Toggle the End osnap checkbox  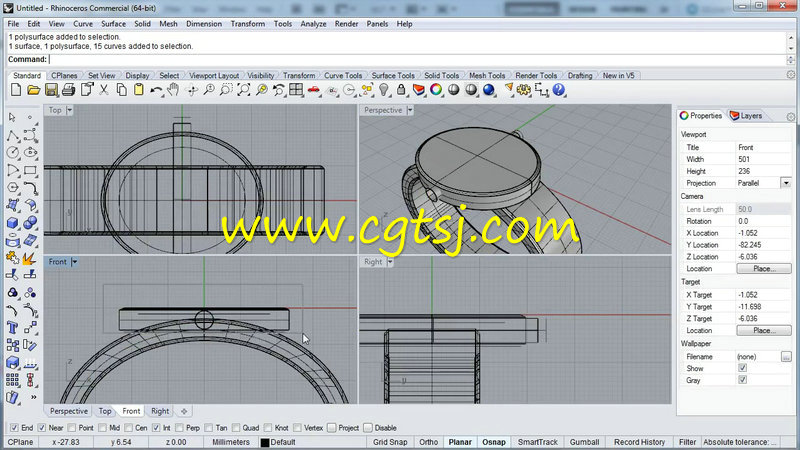click(14, 428)
